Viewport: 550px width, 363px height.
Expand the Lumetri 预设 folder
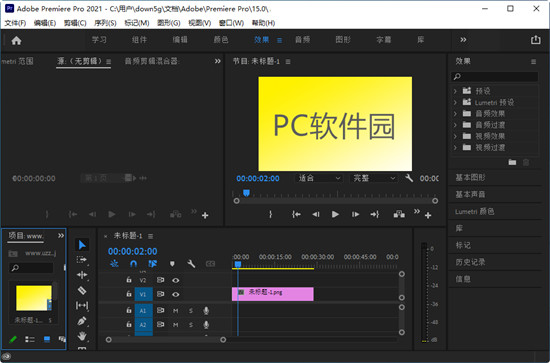pyautogui.click(x=455, y=102)
